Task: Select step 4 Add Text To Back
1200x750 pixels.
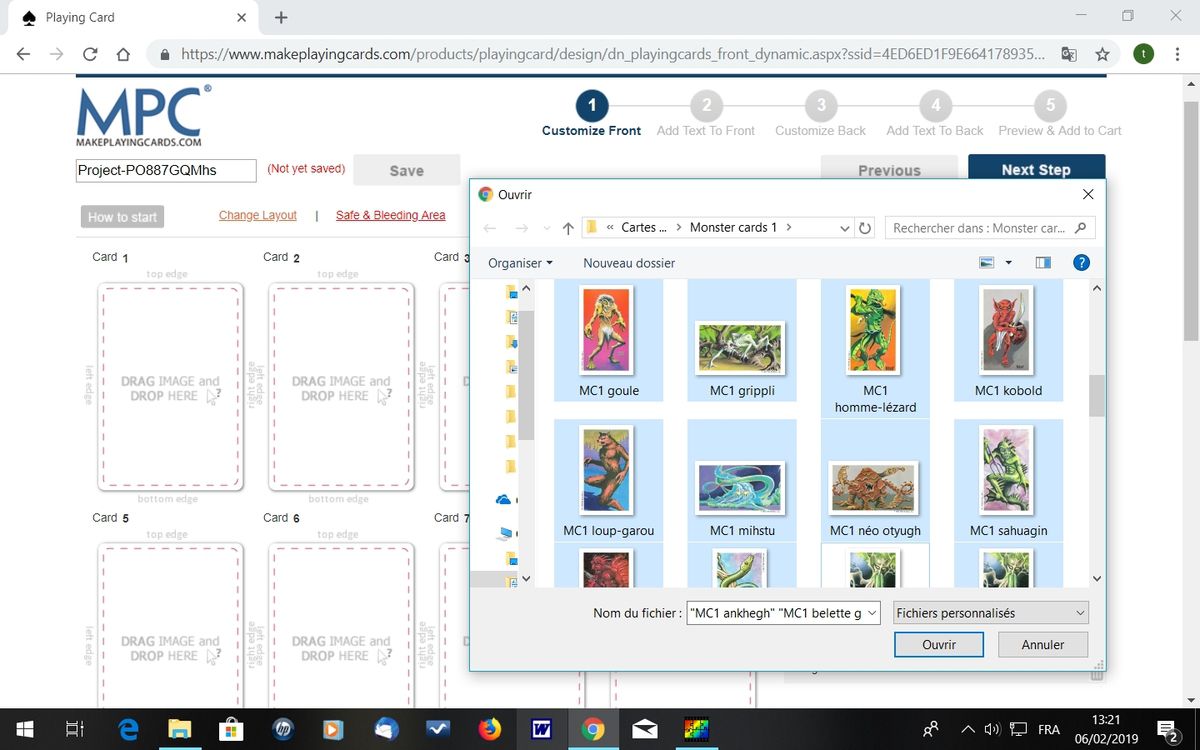Action: coord(935,113)
